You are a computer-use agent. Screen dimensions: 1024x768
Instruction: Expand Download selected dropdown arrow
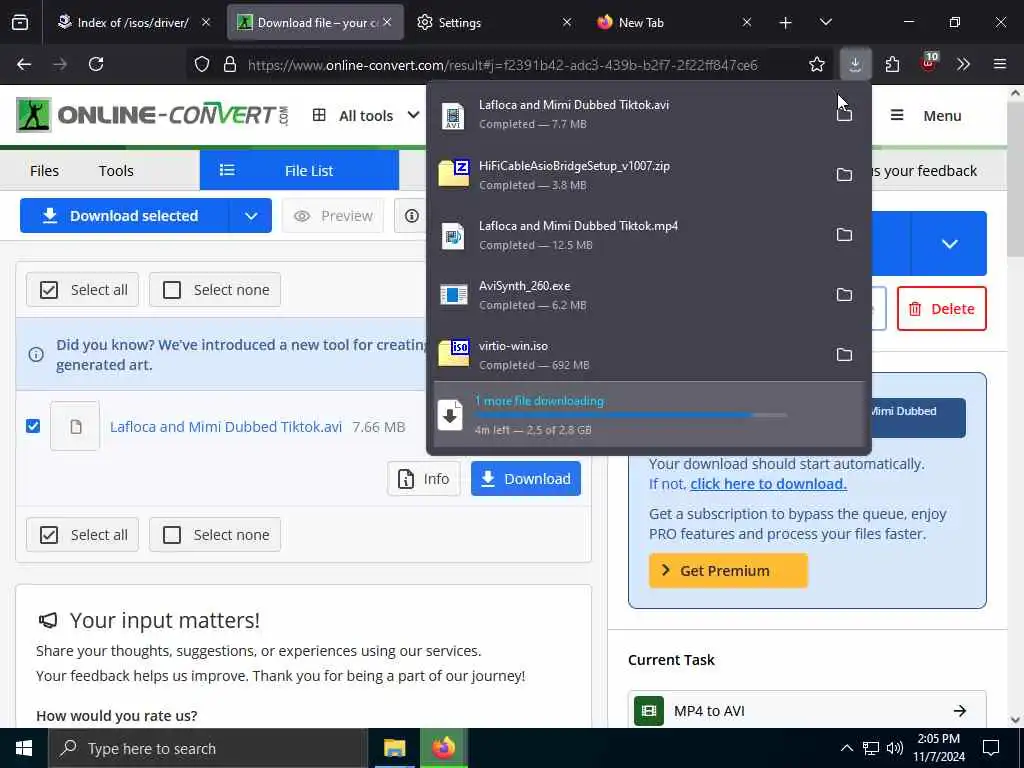click(251, 216)
